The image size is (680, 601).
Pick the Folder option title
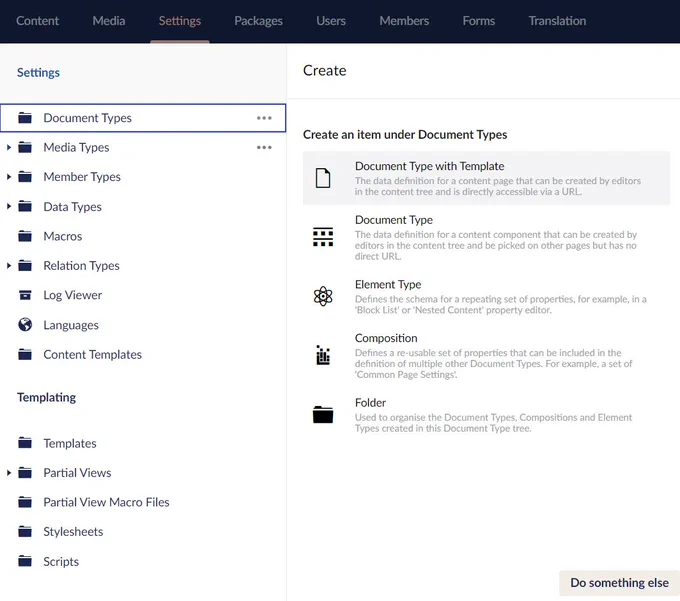(370, 403)
